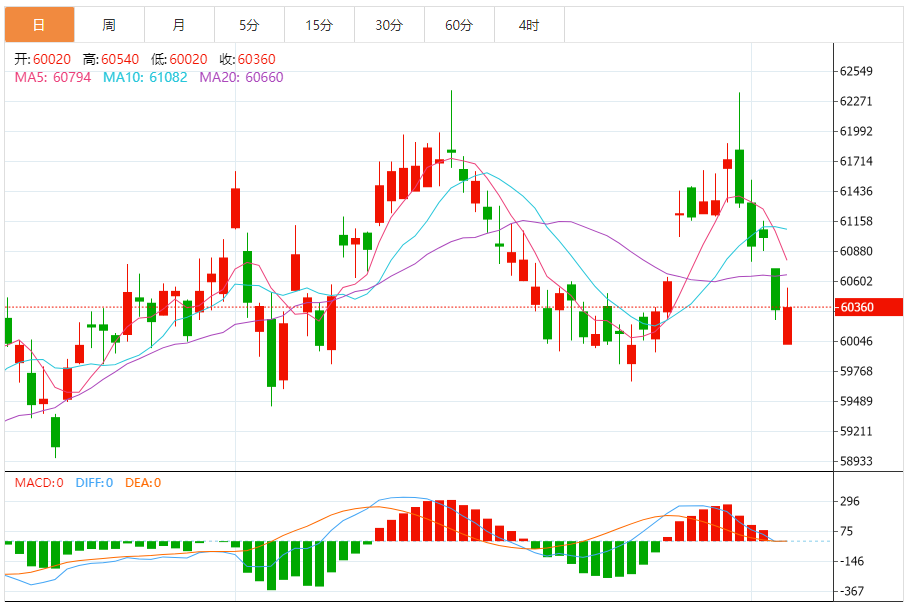Click the 75 MACD axis label
The image size is (911, 602).
(847, 531)
